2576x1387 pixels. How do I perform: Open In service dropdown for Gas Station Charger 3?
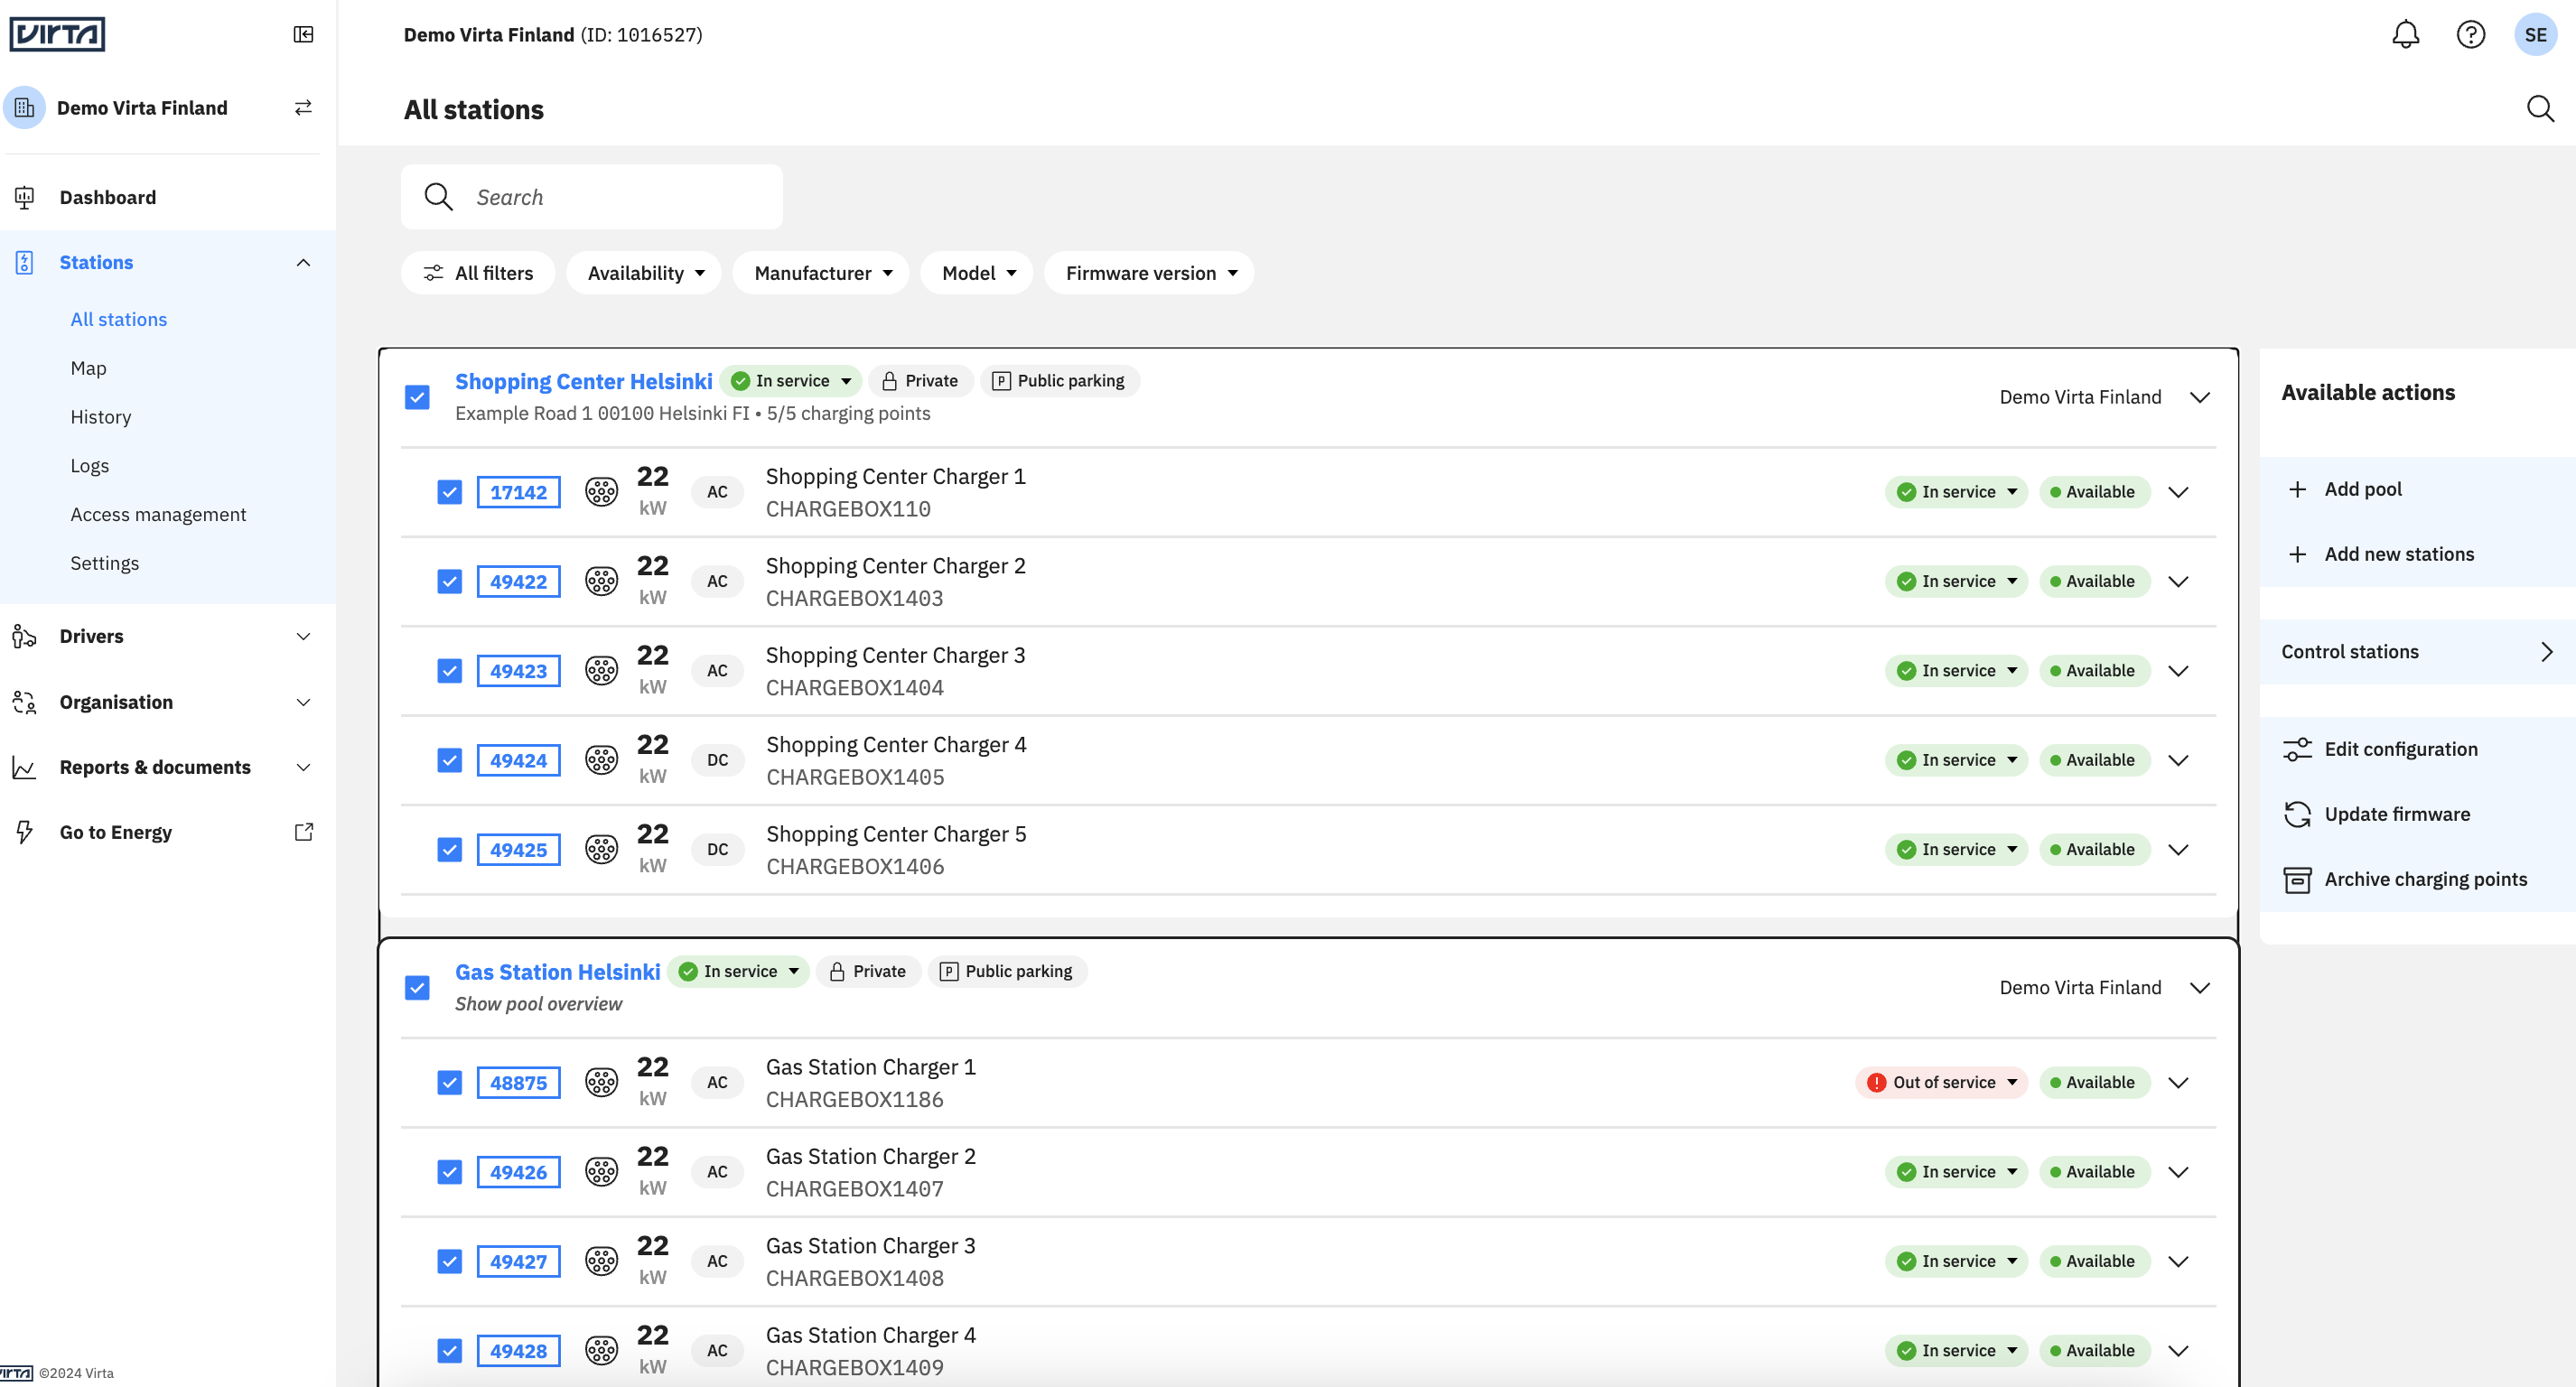point(1956,1261)
